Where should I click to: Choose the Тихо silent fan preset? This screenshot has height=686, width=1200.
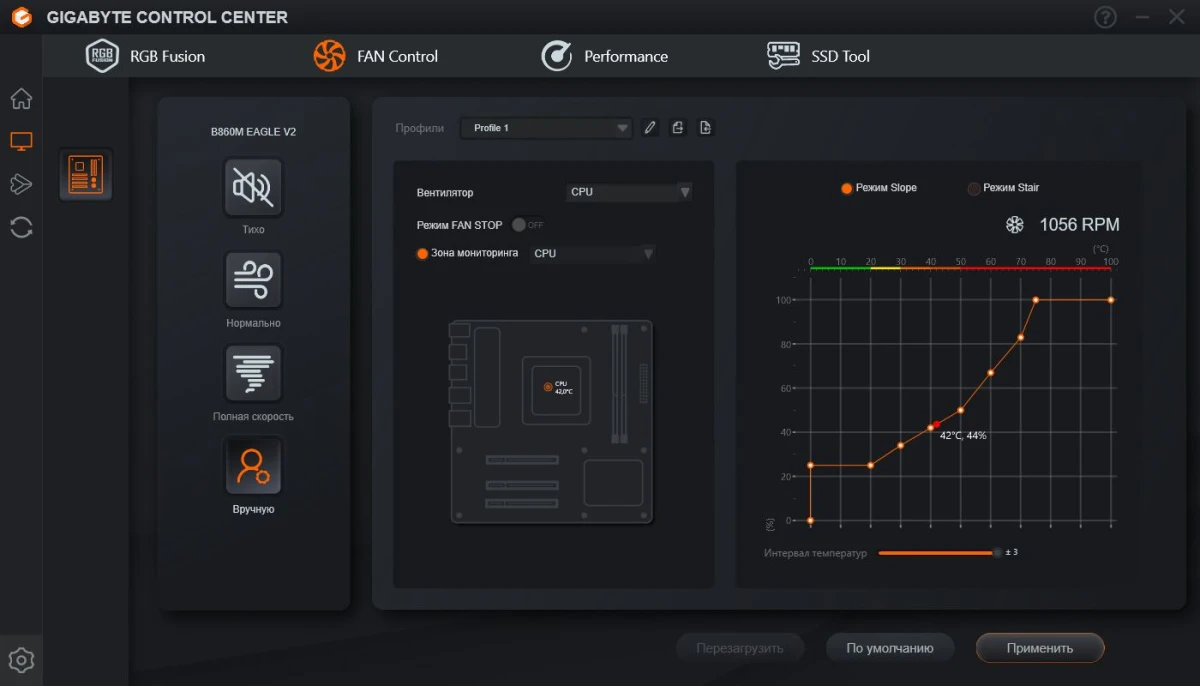click(253, 187)
